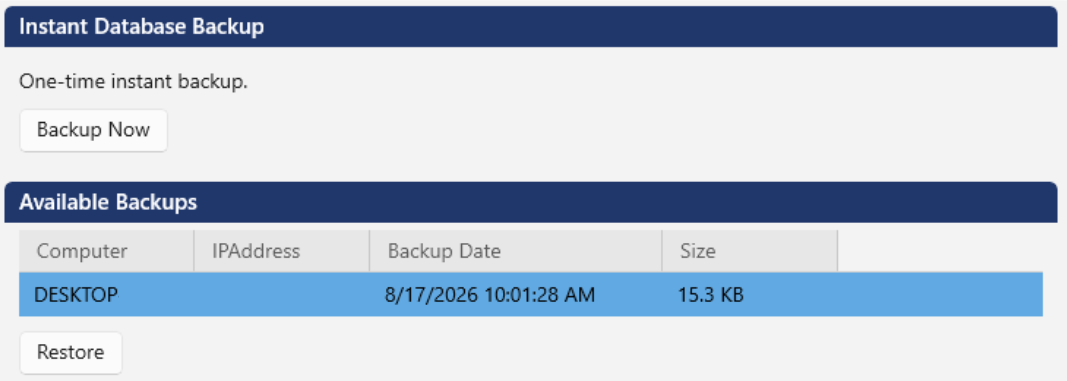Click the empty IPAddress cell of DESKTOP row
This screenshot has width=1067, height=381.
(x=282, y=295)
